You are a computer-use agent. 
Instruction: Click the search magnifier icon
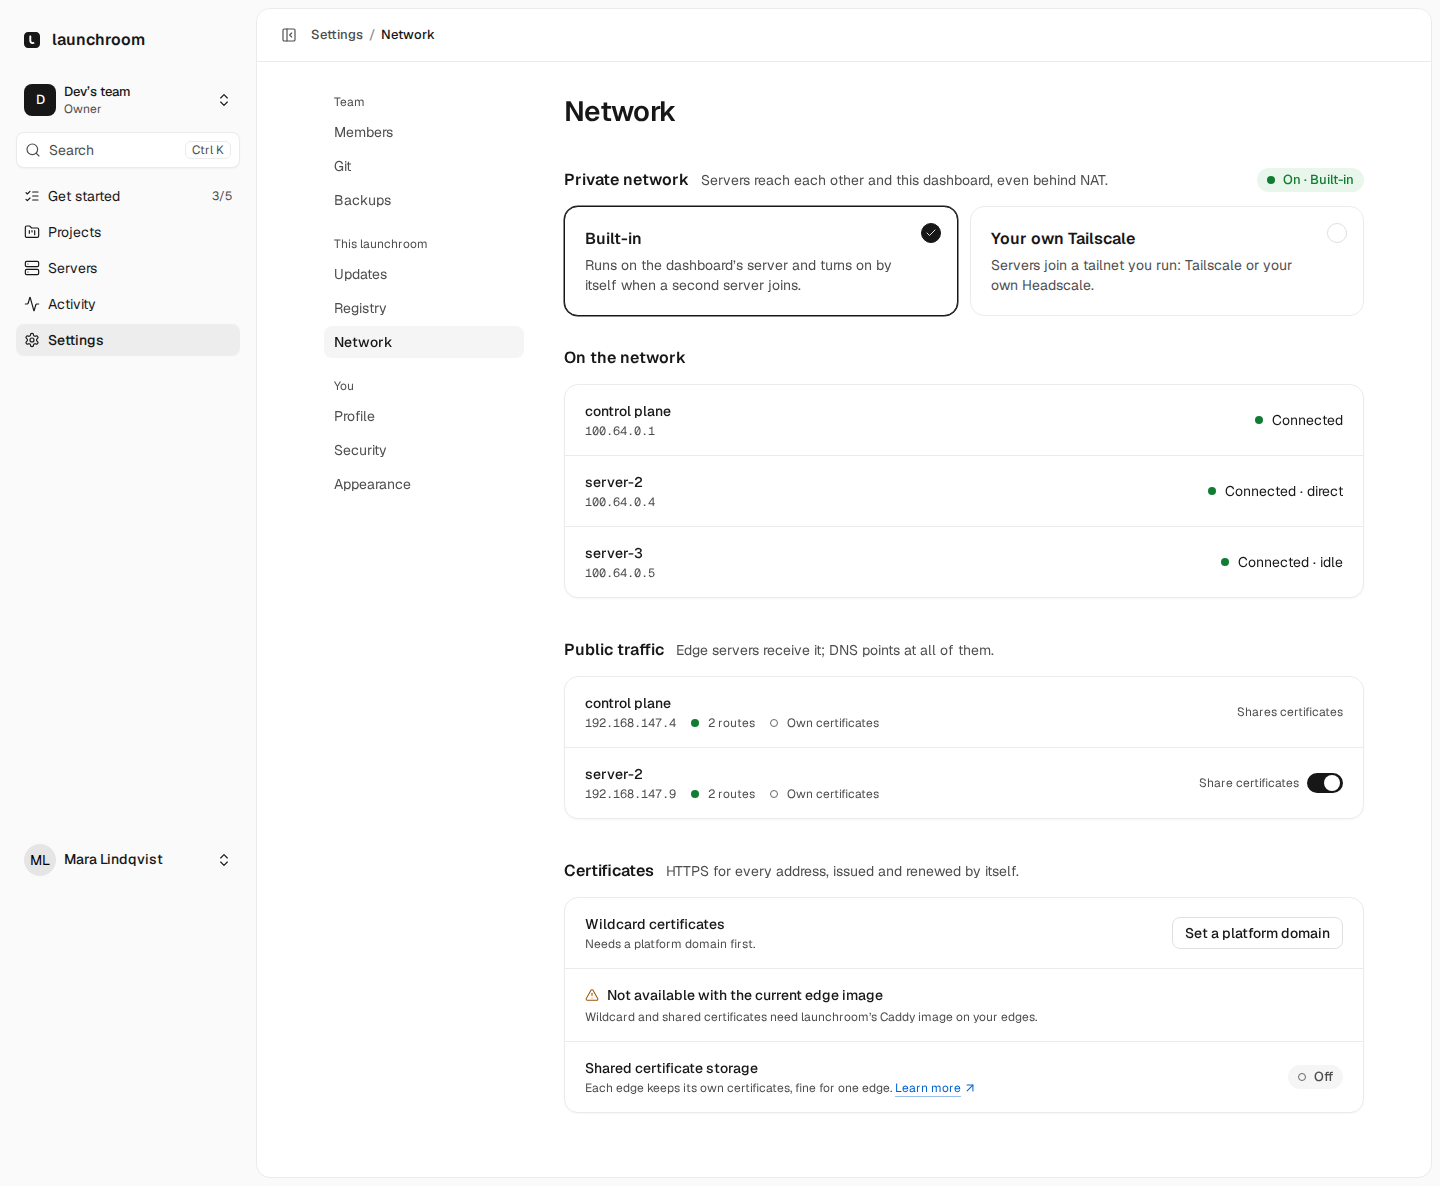click(x=33, y=150)
